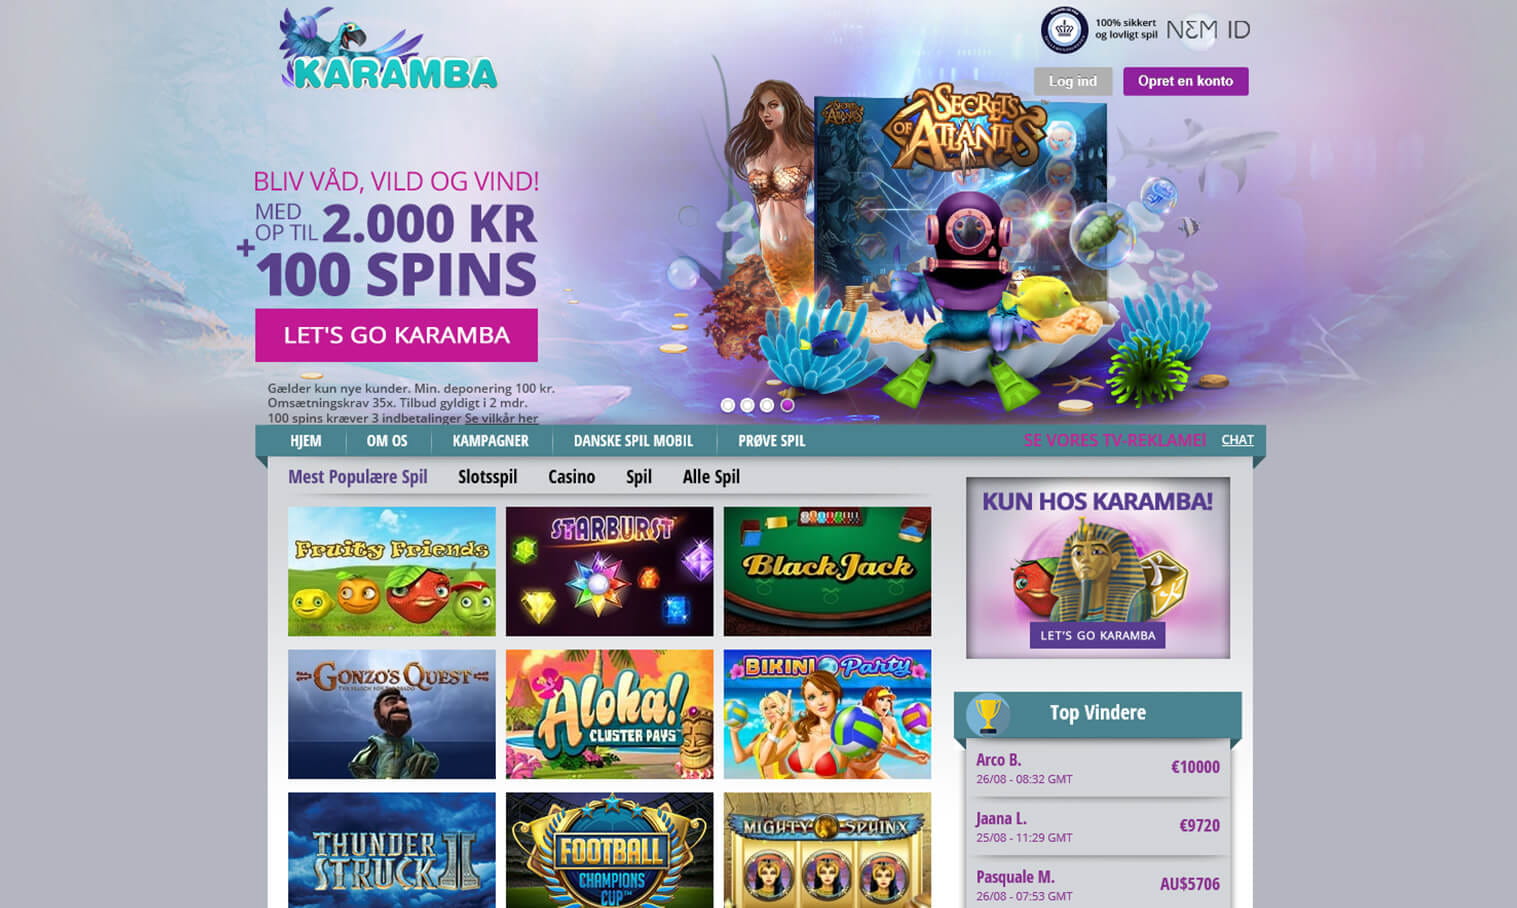Open the Starburst game thumbnail
Viewport: 1517px width, 908px height.
609,571
